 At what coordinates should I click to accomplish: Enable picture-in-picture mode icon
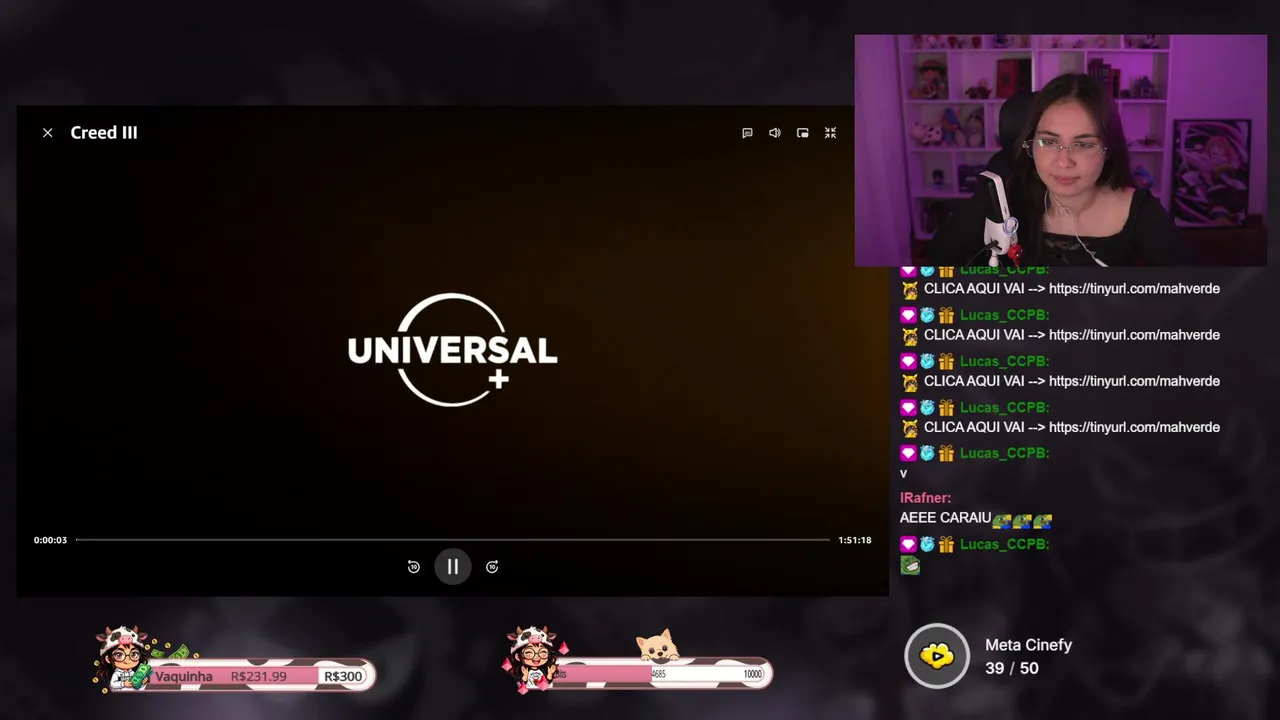802,133
